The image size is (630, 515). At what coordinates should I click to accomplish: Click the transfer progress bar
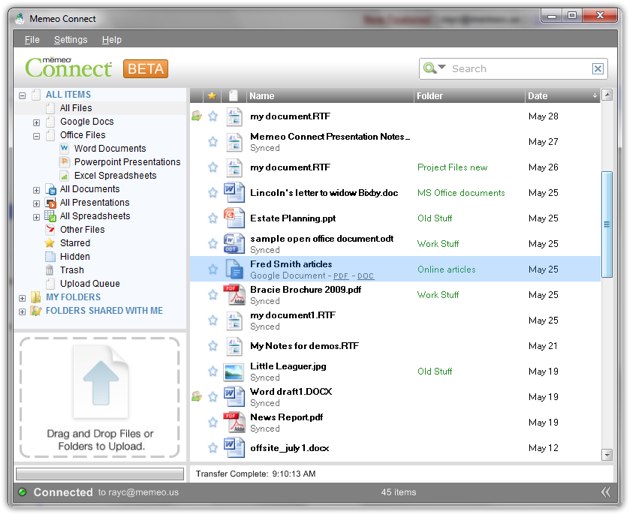click(100, 473)
